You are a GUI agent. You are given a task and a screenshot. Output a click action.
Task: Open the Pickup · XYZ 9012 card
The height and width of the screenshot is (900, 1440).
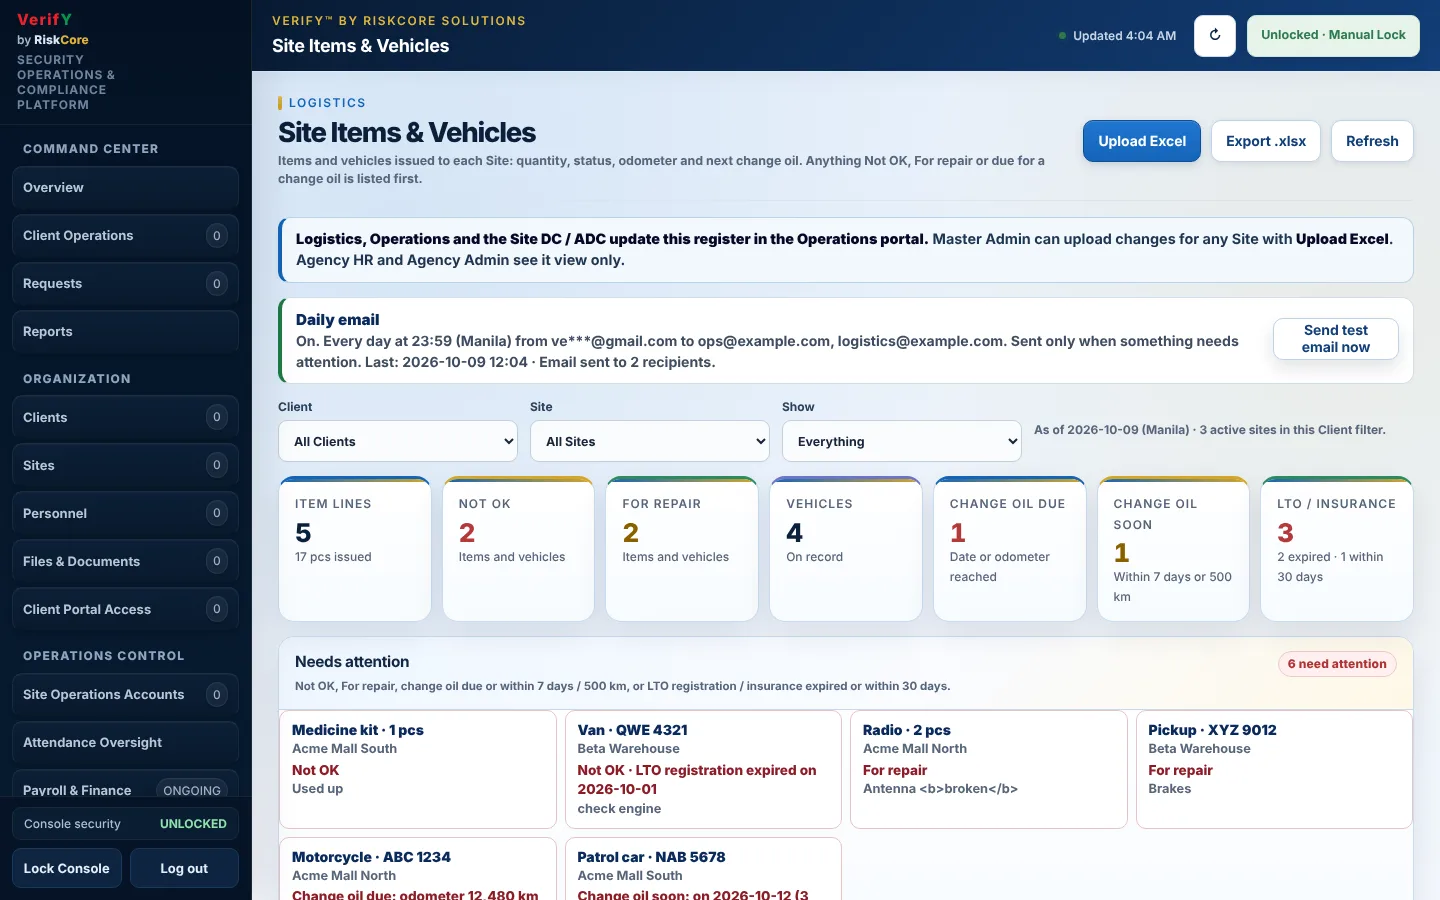1274,769
